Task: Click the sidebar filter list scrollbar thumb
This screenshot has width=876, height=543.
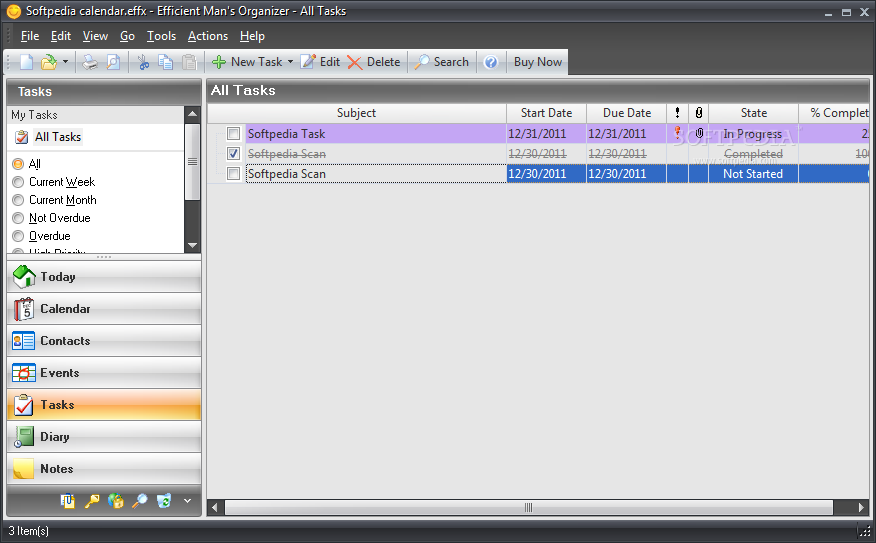Action: point(193,161)
